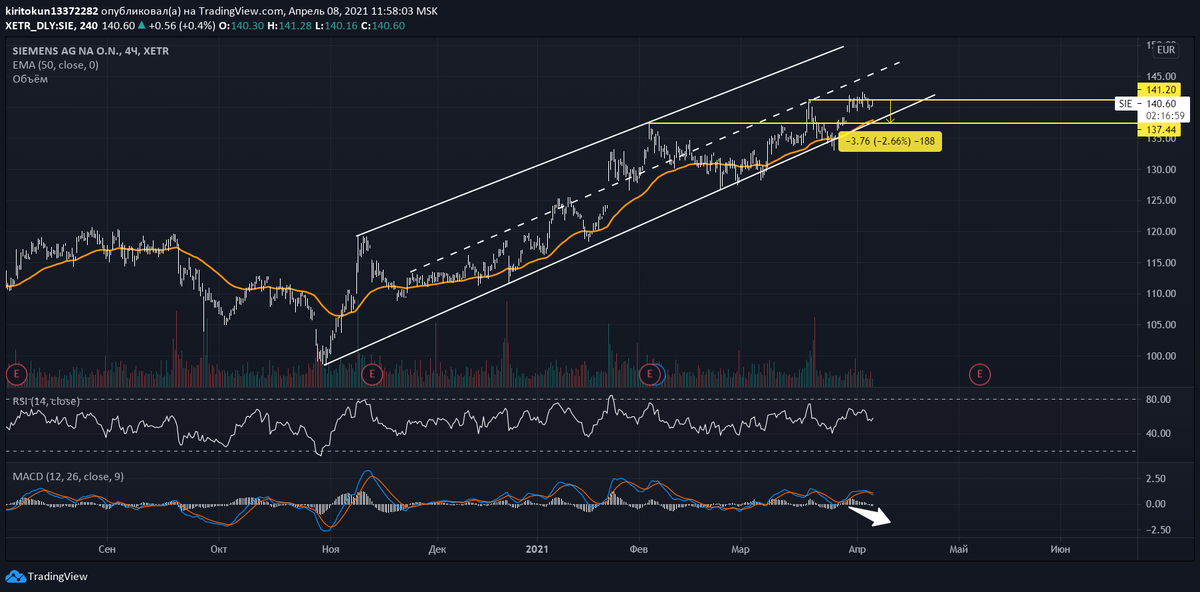Open author kiritokun13372282 profile link

[x=54, y=9]
